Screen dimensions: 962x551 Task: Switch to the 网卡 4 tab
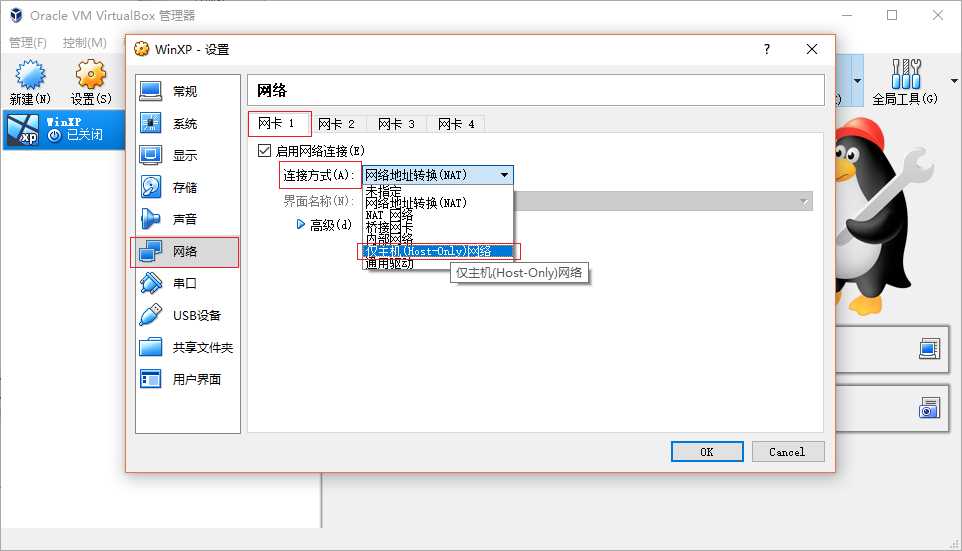click(x=456, y=124)
